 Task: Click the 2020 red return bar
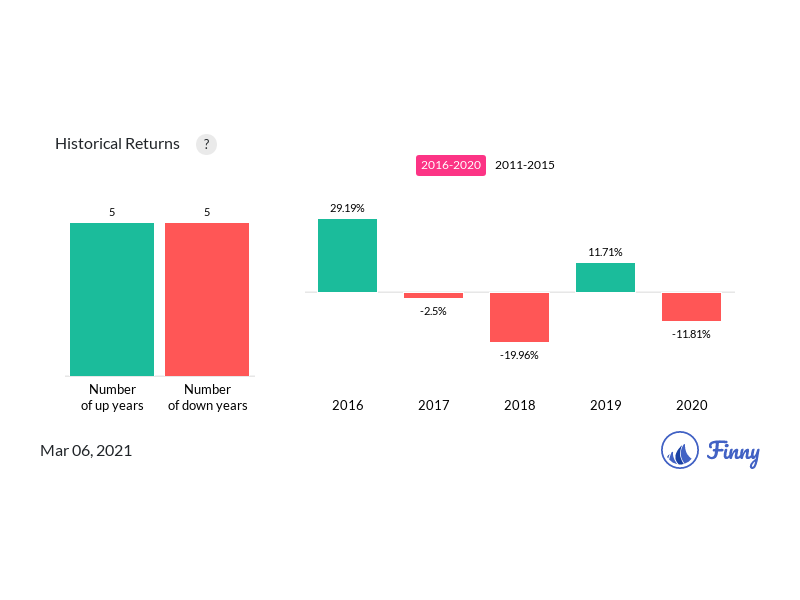coord(691,307)
